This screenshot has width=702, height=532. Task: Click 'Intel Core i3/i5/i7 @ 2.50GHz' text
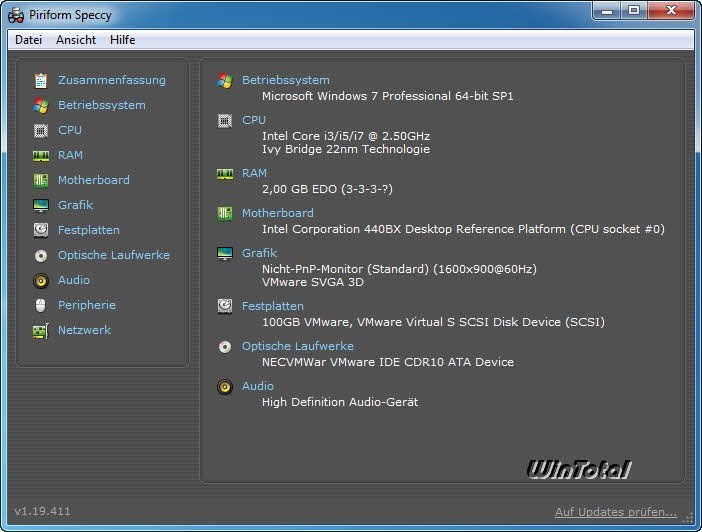pos(346,136)
